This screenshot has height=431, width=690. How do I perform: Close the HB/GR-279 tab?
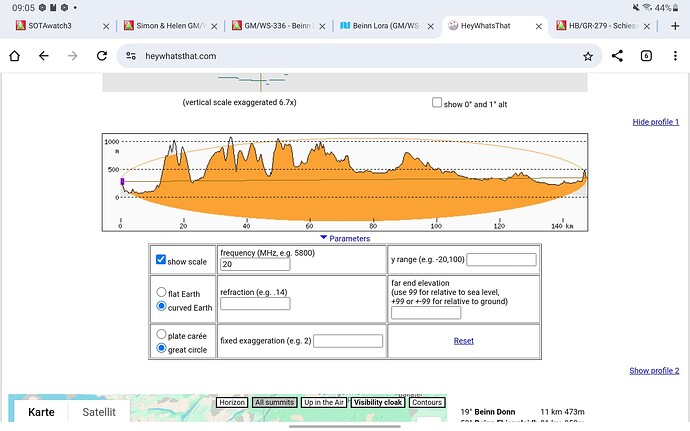point(647,26)
